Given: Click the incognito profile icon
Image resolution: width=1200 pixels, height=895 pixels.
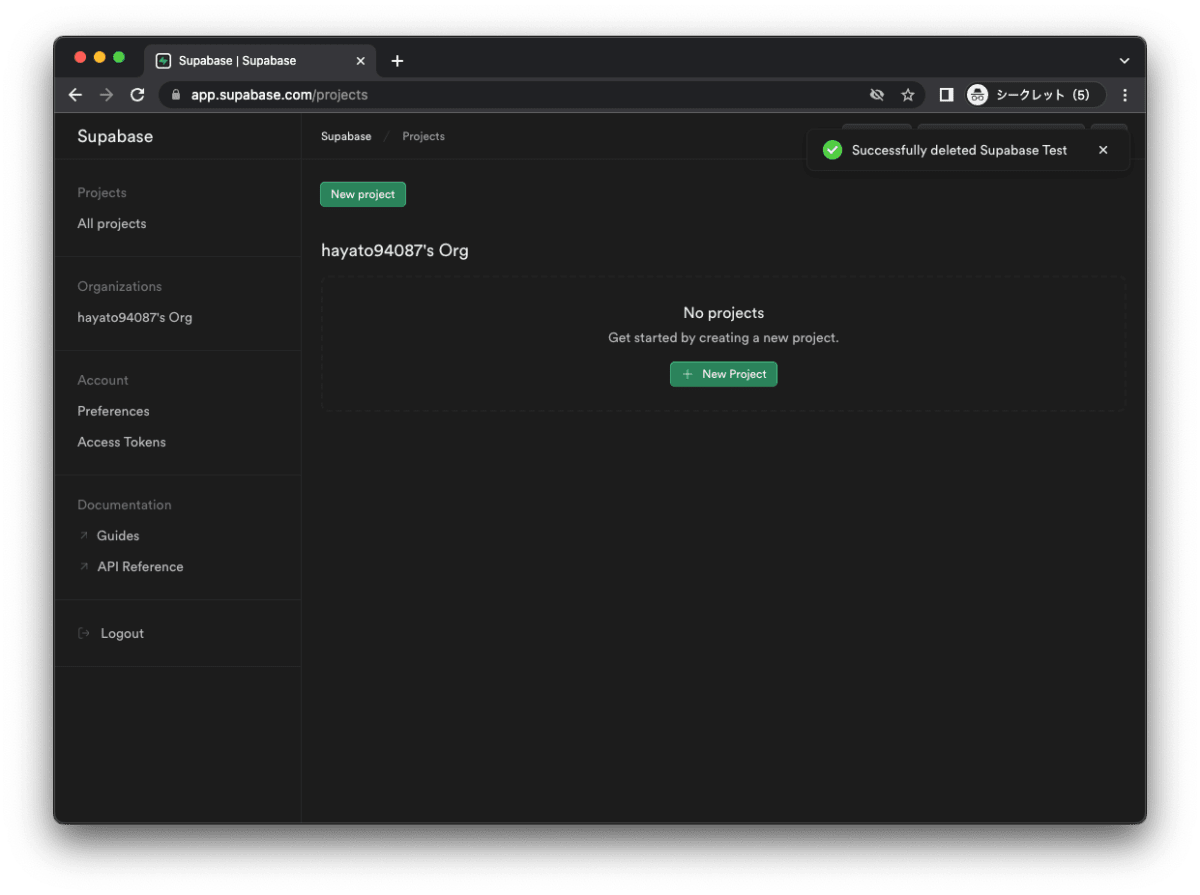Looking at the screenshot, I should (x=977, y=95).
